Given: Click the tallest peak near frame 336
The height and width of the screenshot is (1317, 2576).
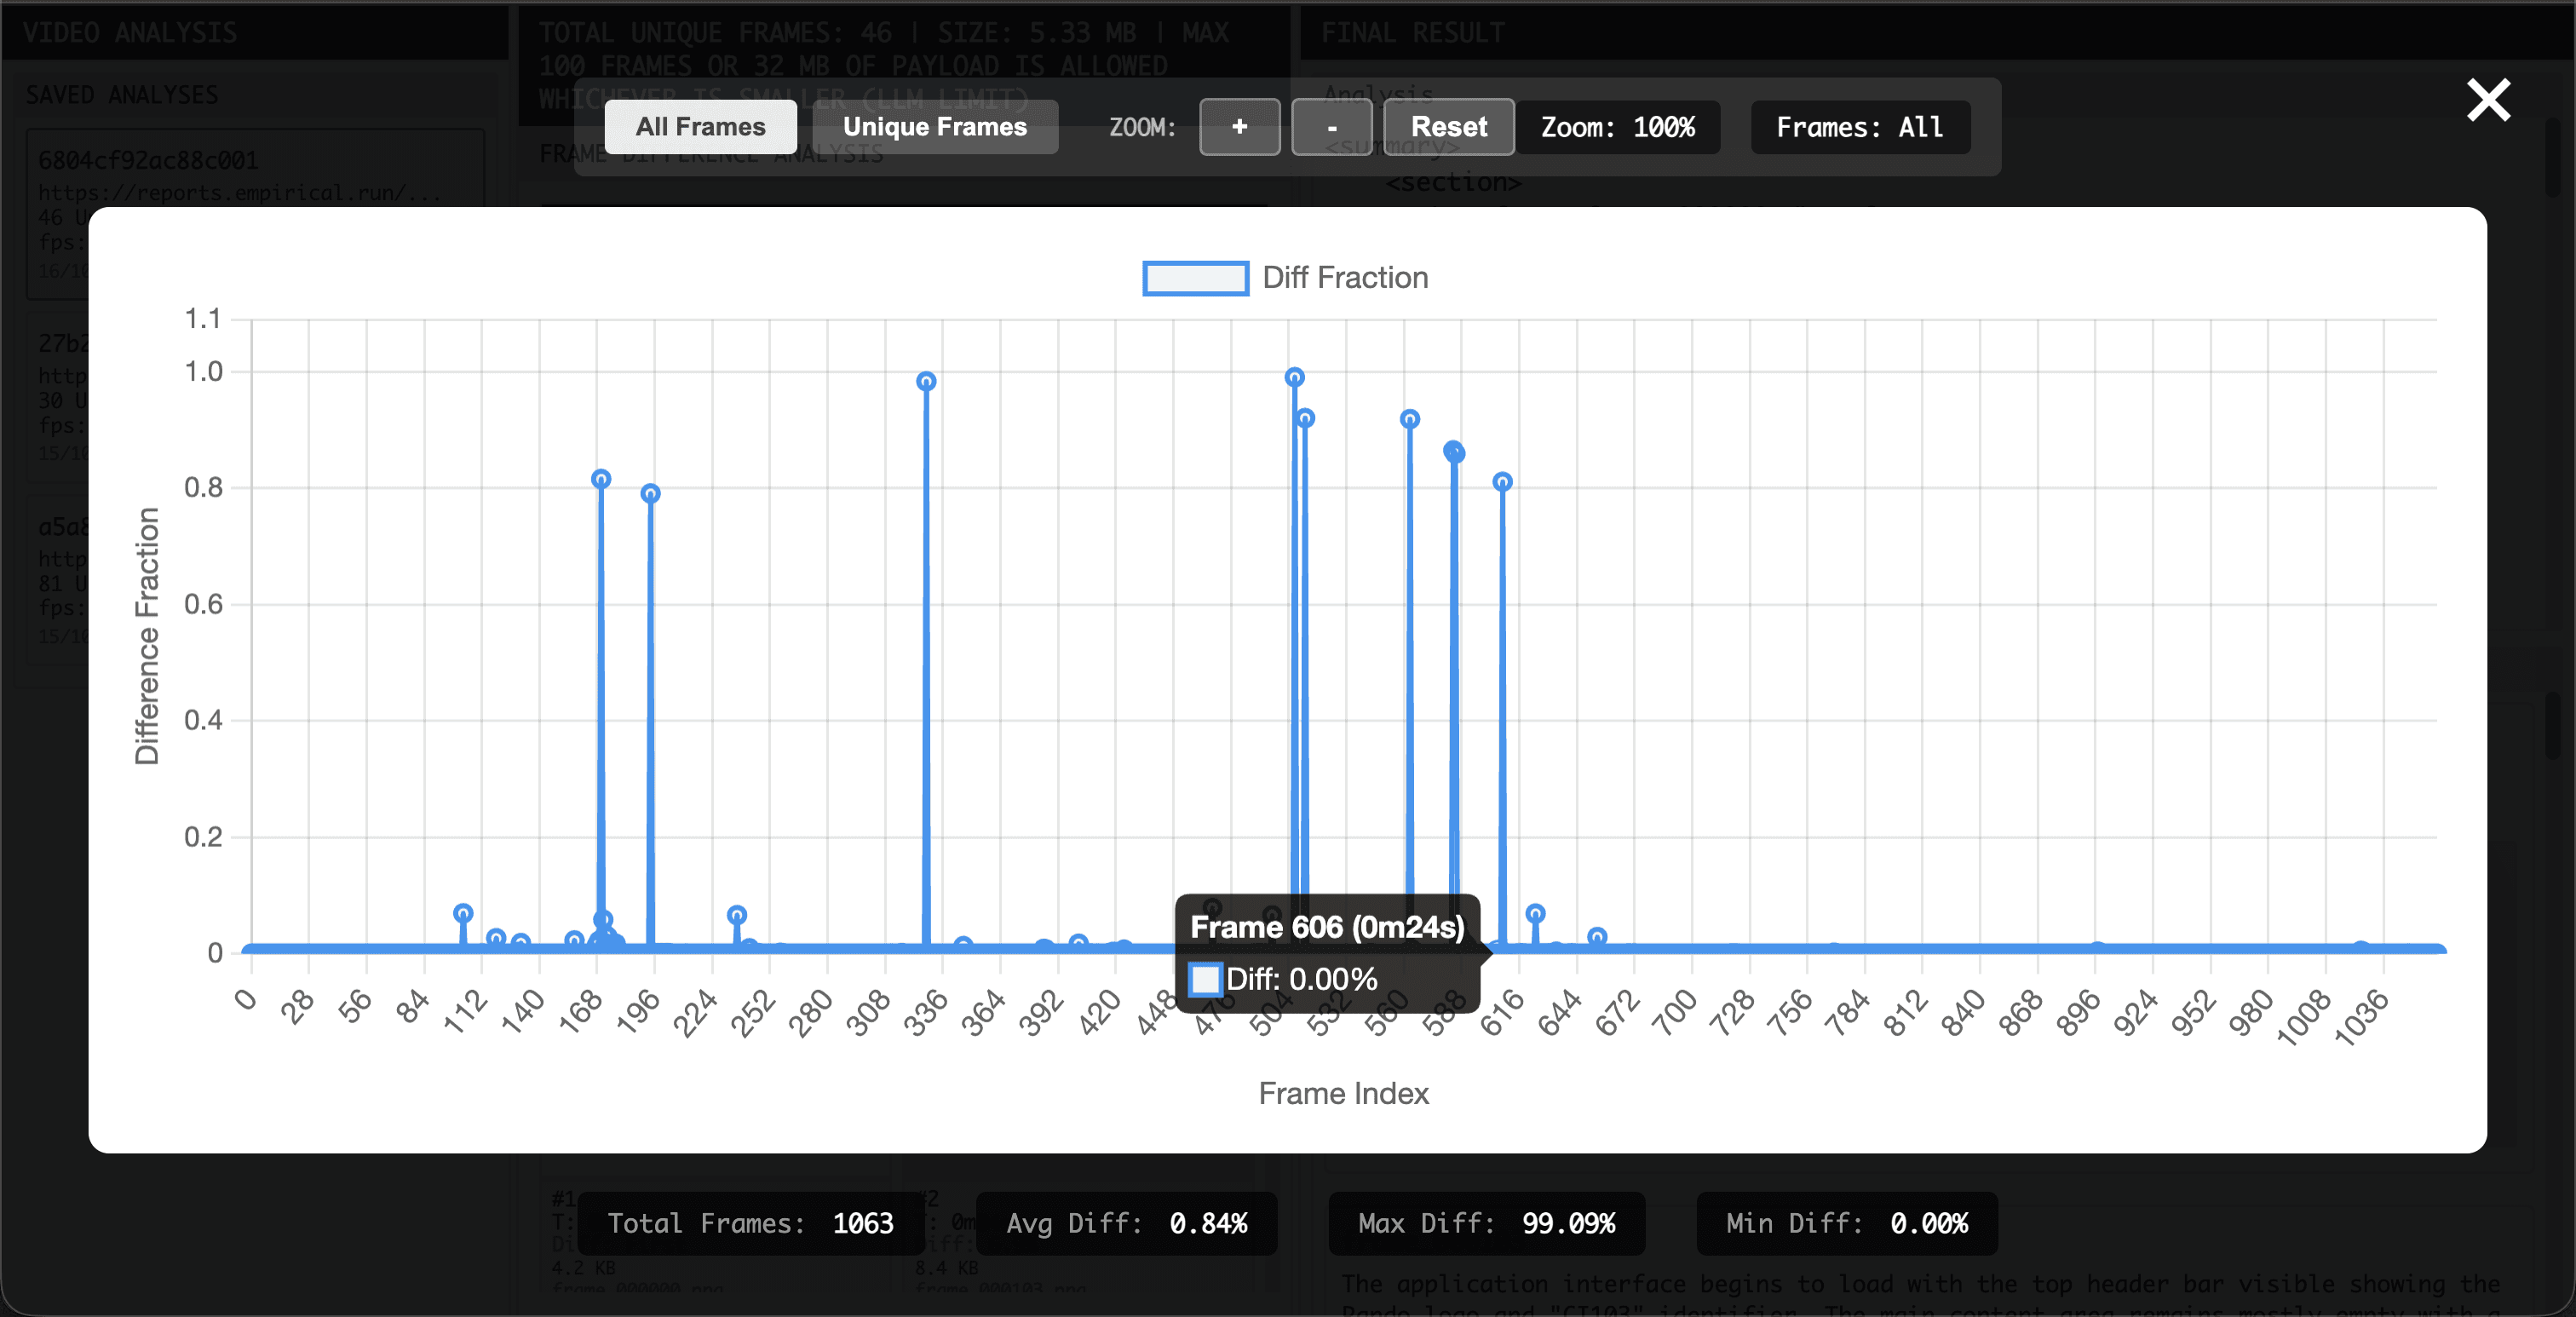Looking at the screenshot, I should tap(925, 380).
